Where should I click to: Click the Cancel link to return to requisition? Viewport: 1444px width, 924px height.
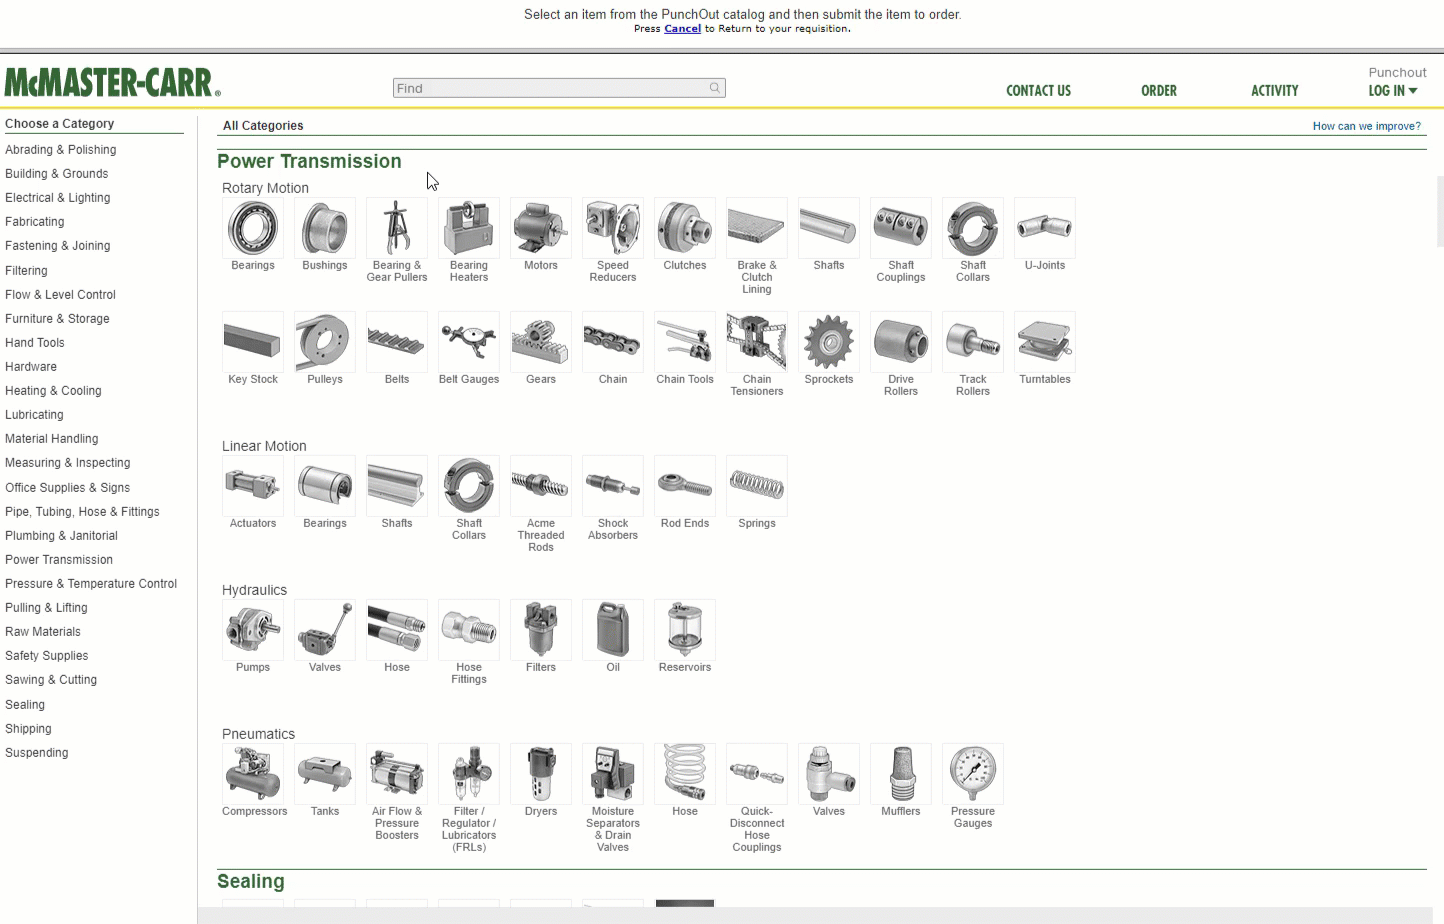click(x=682, y=29)
